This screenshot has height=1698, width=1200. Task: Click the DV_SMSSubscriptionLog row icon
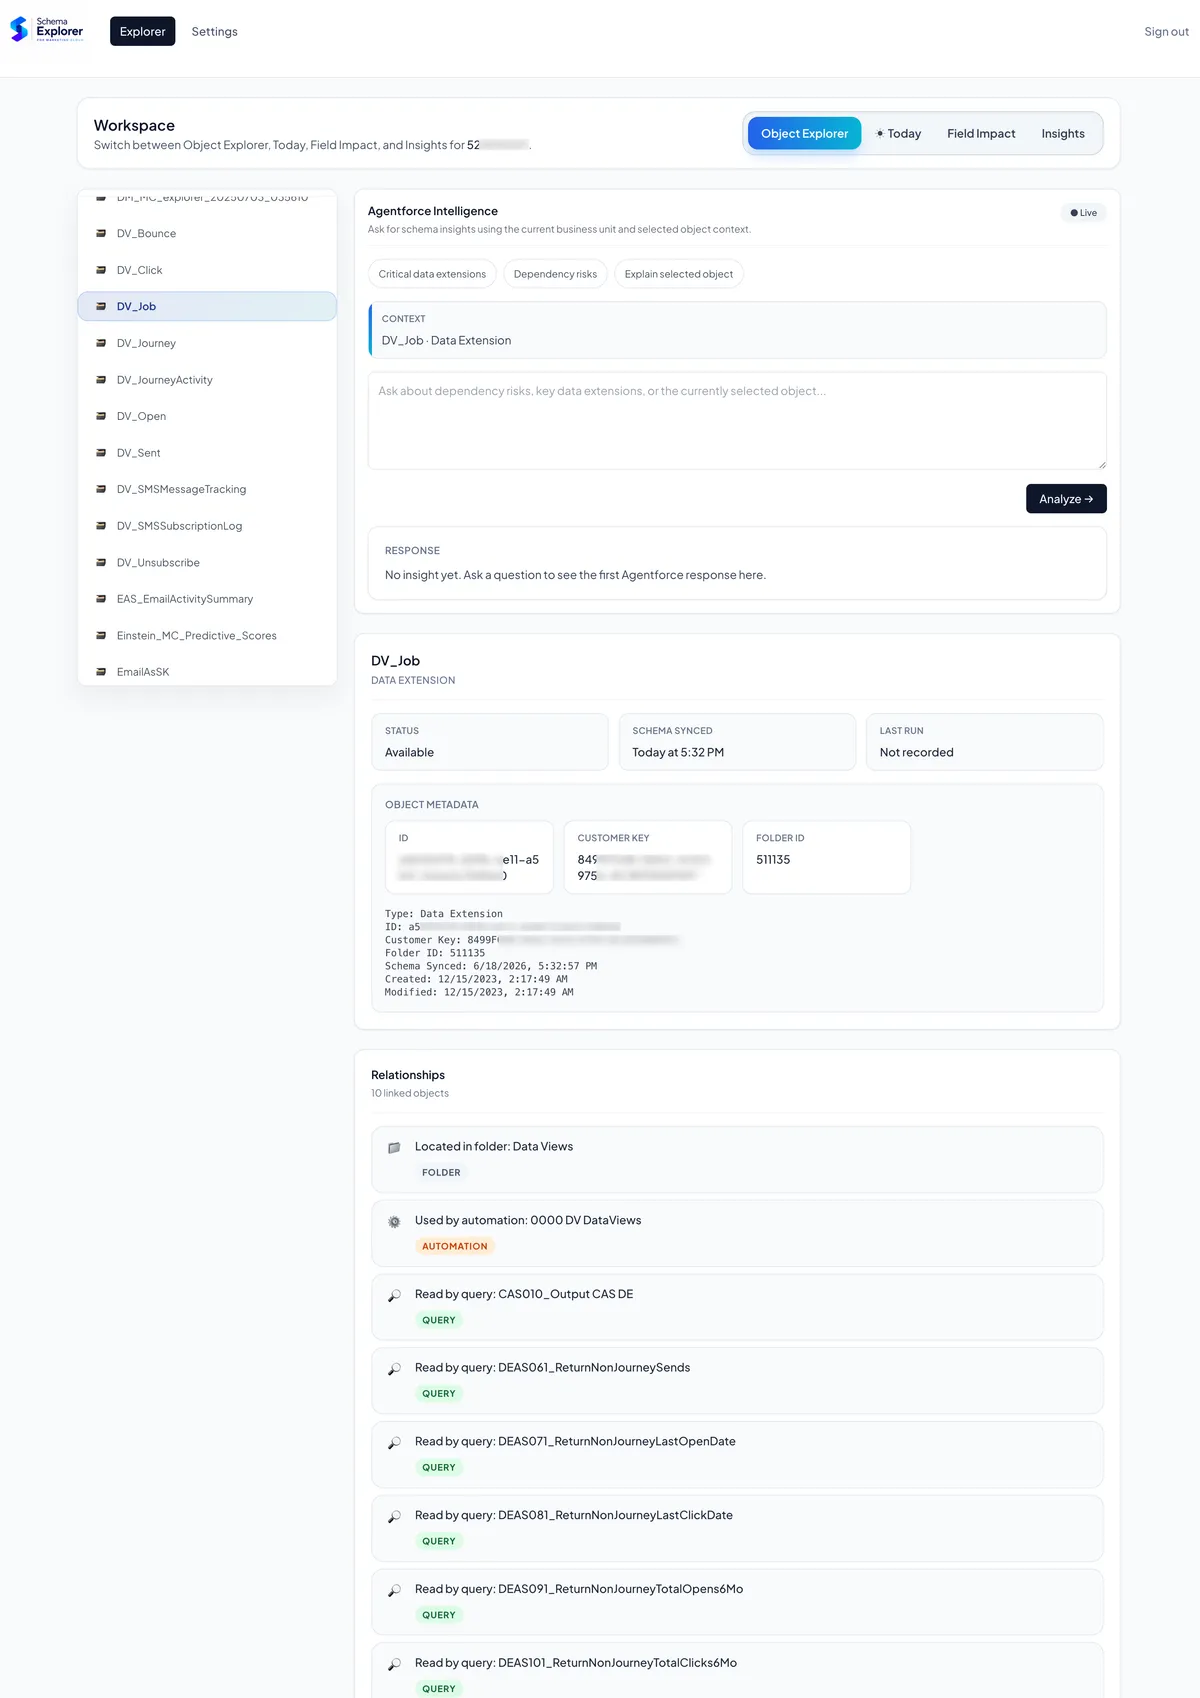101,526
